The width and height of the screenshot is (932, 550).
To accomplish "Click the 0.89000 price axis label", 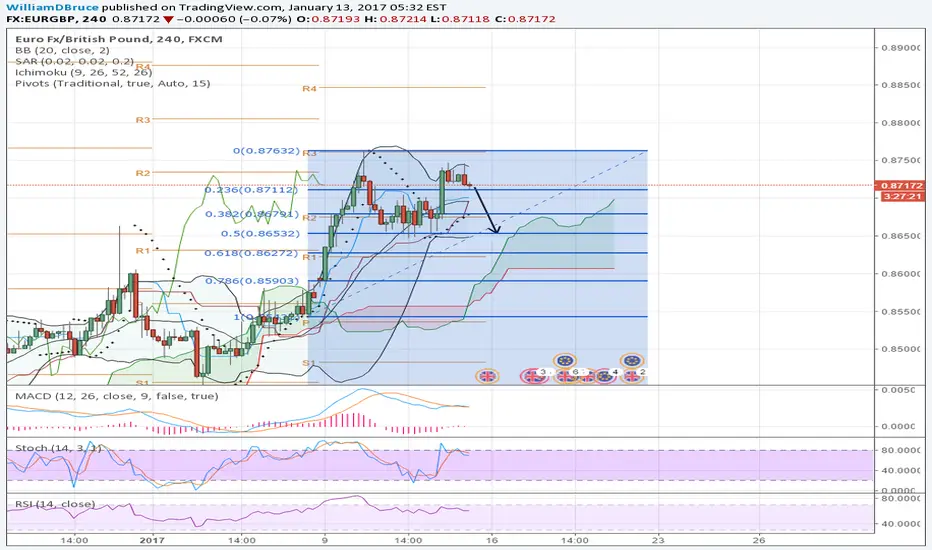I will (901, 48).
